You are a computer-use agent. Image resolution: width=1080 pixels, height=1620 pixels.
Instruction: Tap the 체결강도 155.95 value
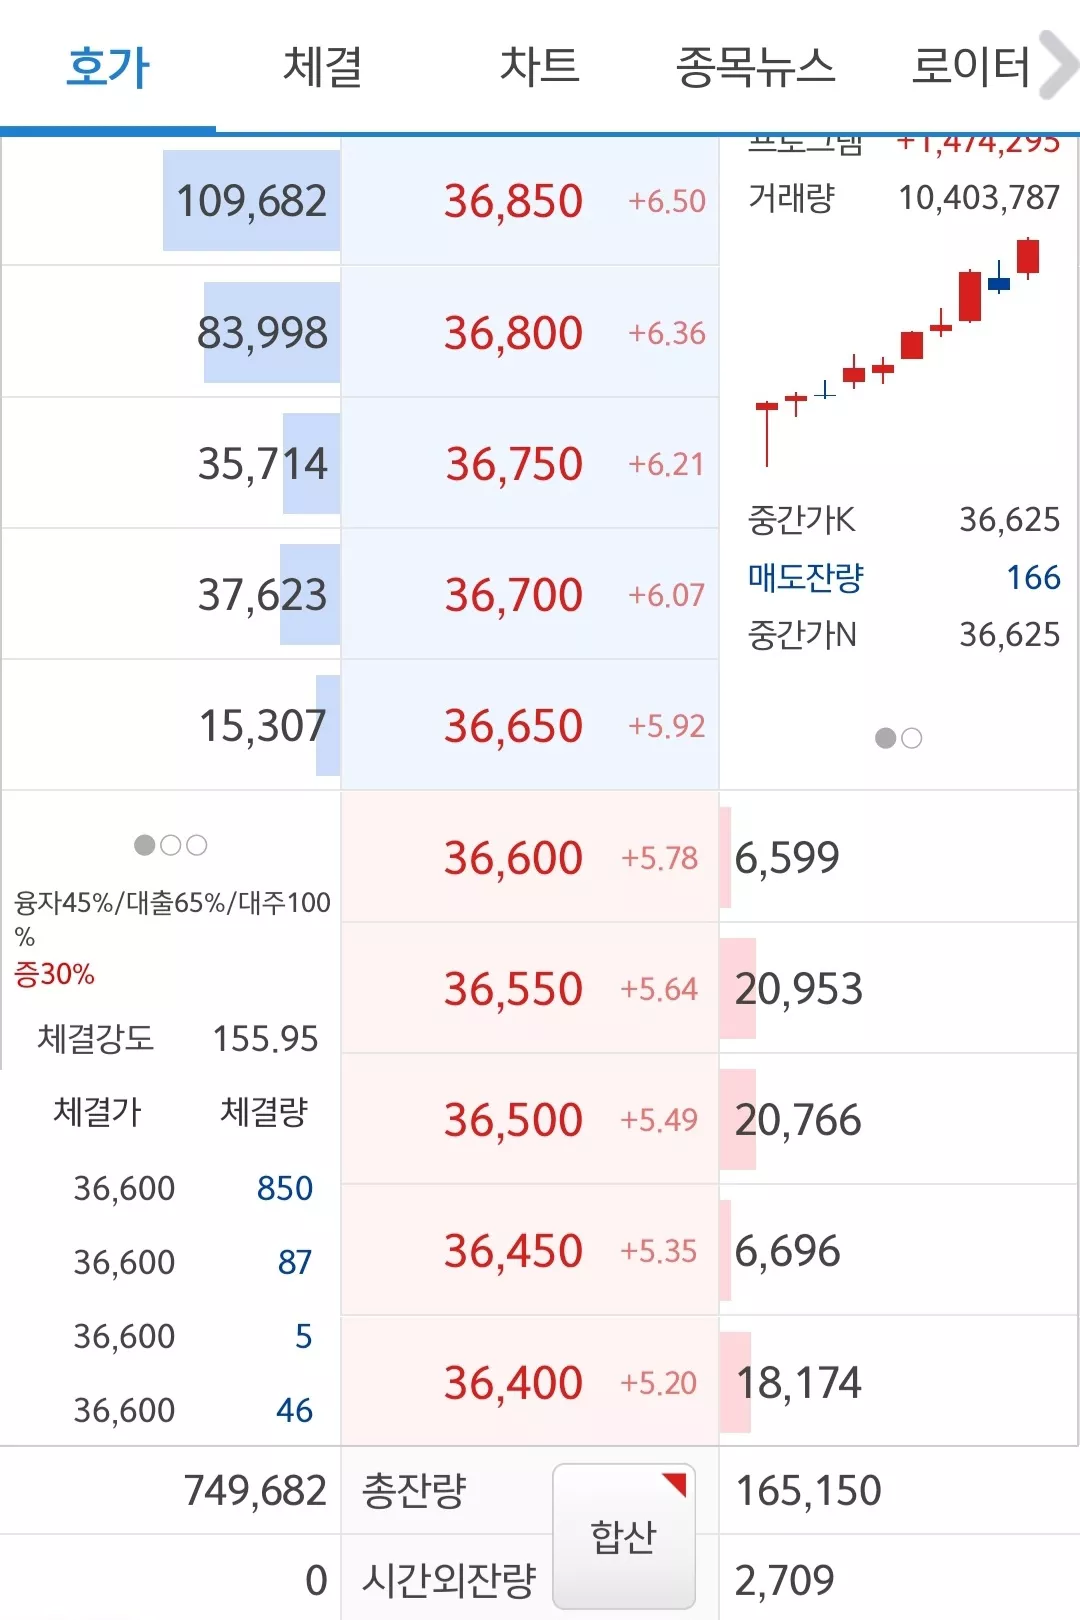click(x=265, y=1039)
